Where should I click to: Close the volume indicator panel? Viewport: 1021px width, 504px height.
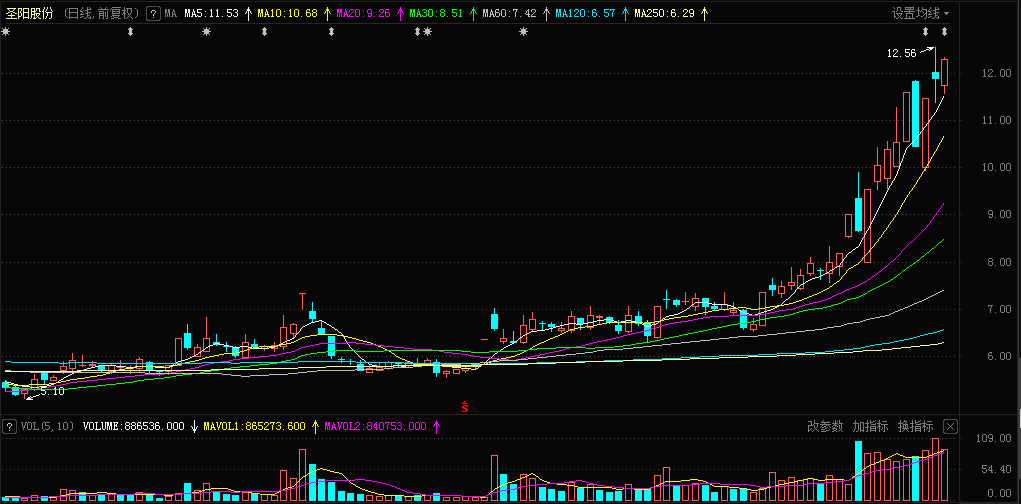coord(950,426)
